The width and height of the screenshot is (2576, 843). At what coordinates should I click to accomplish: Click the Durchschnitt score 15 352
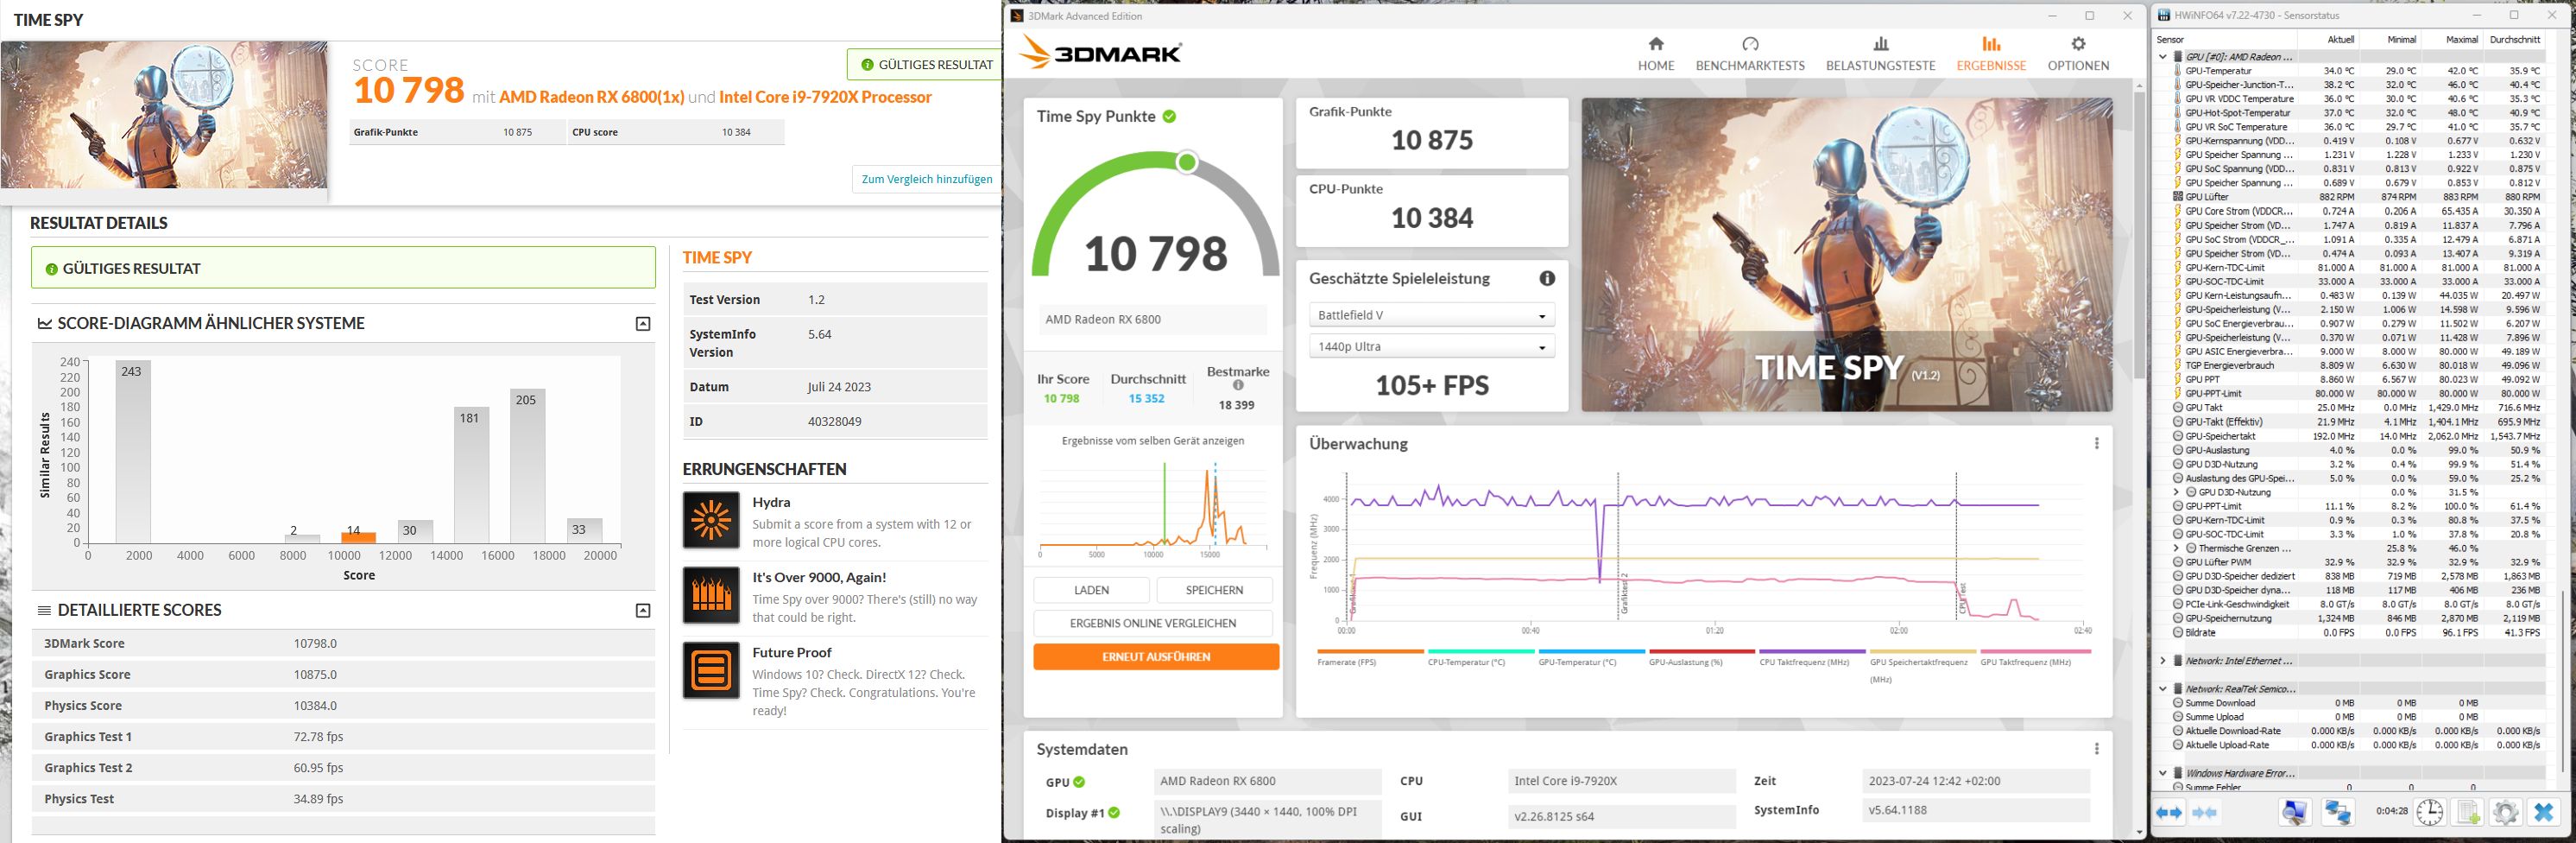tap(1146, 399)
